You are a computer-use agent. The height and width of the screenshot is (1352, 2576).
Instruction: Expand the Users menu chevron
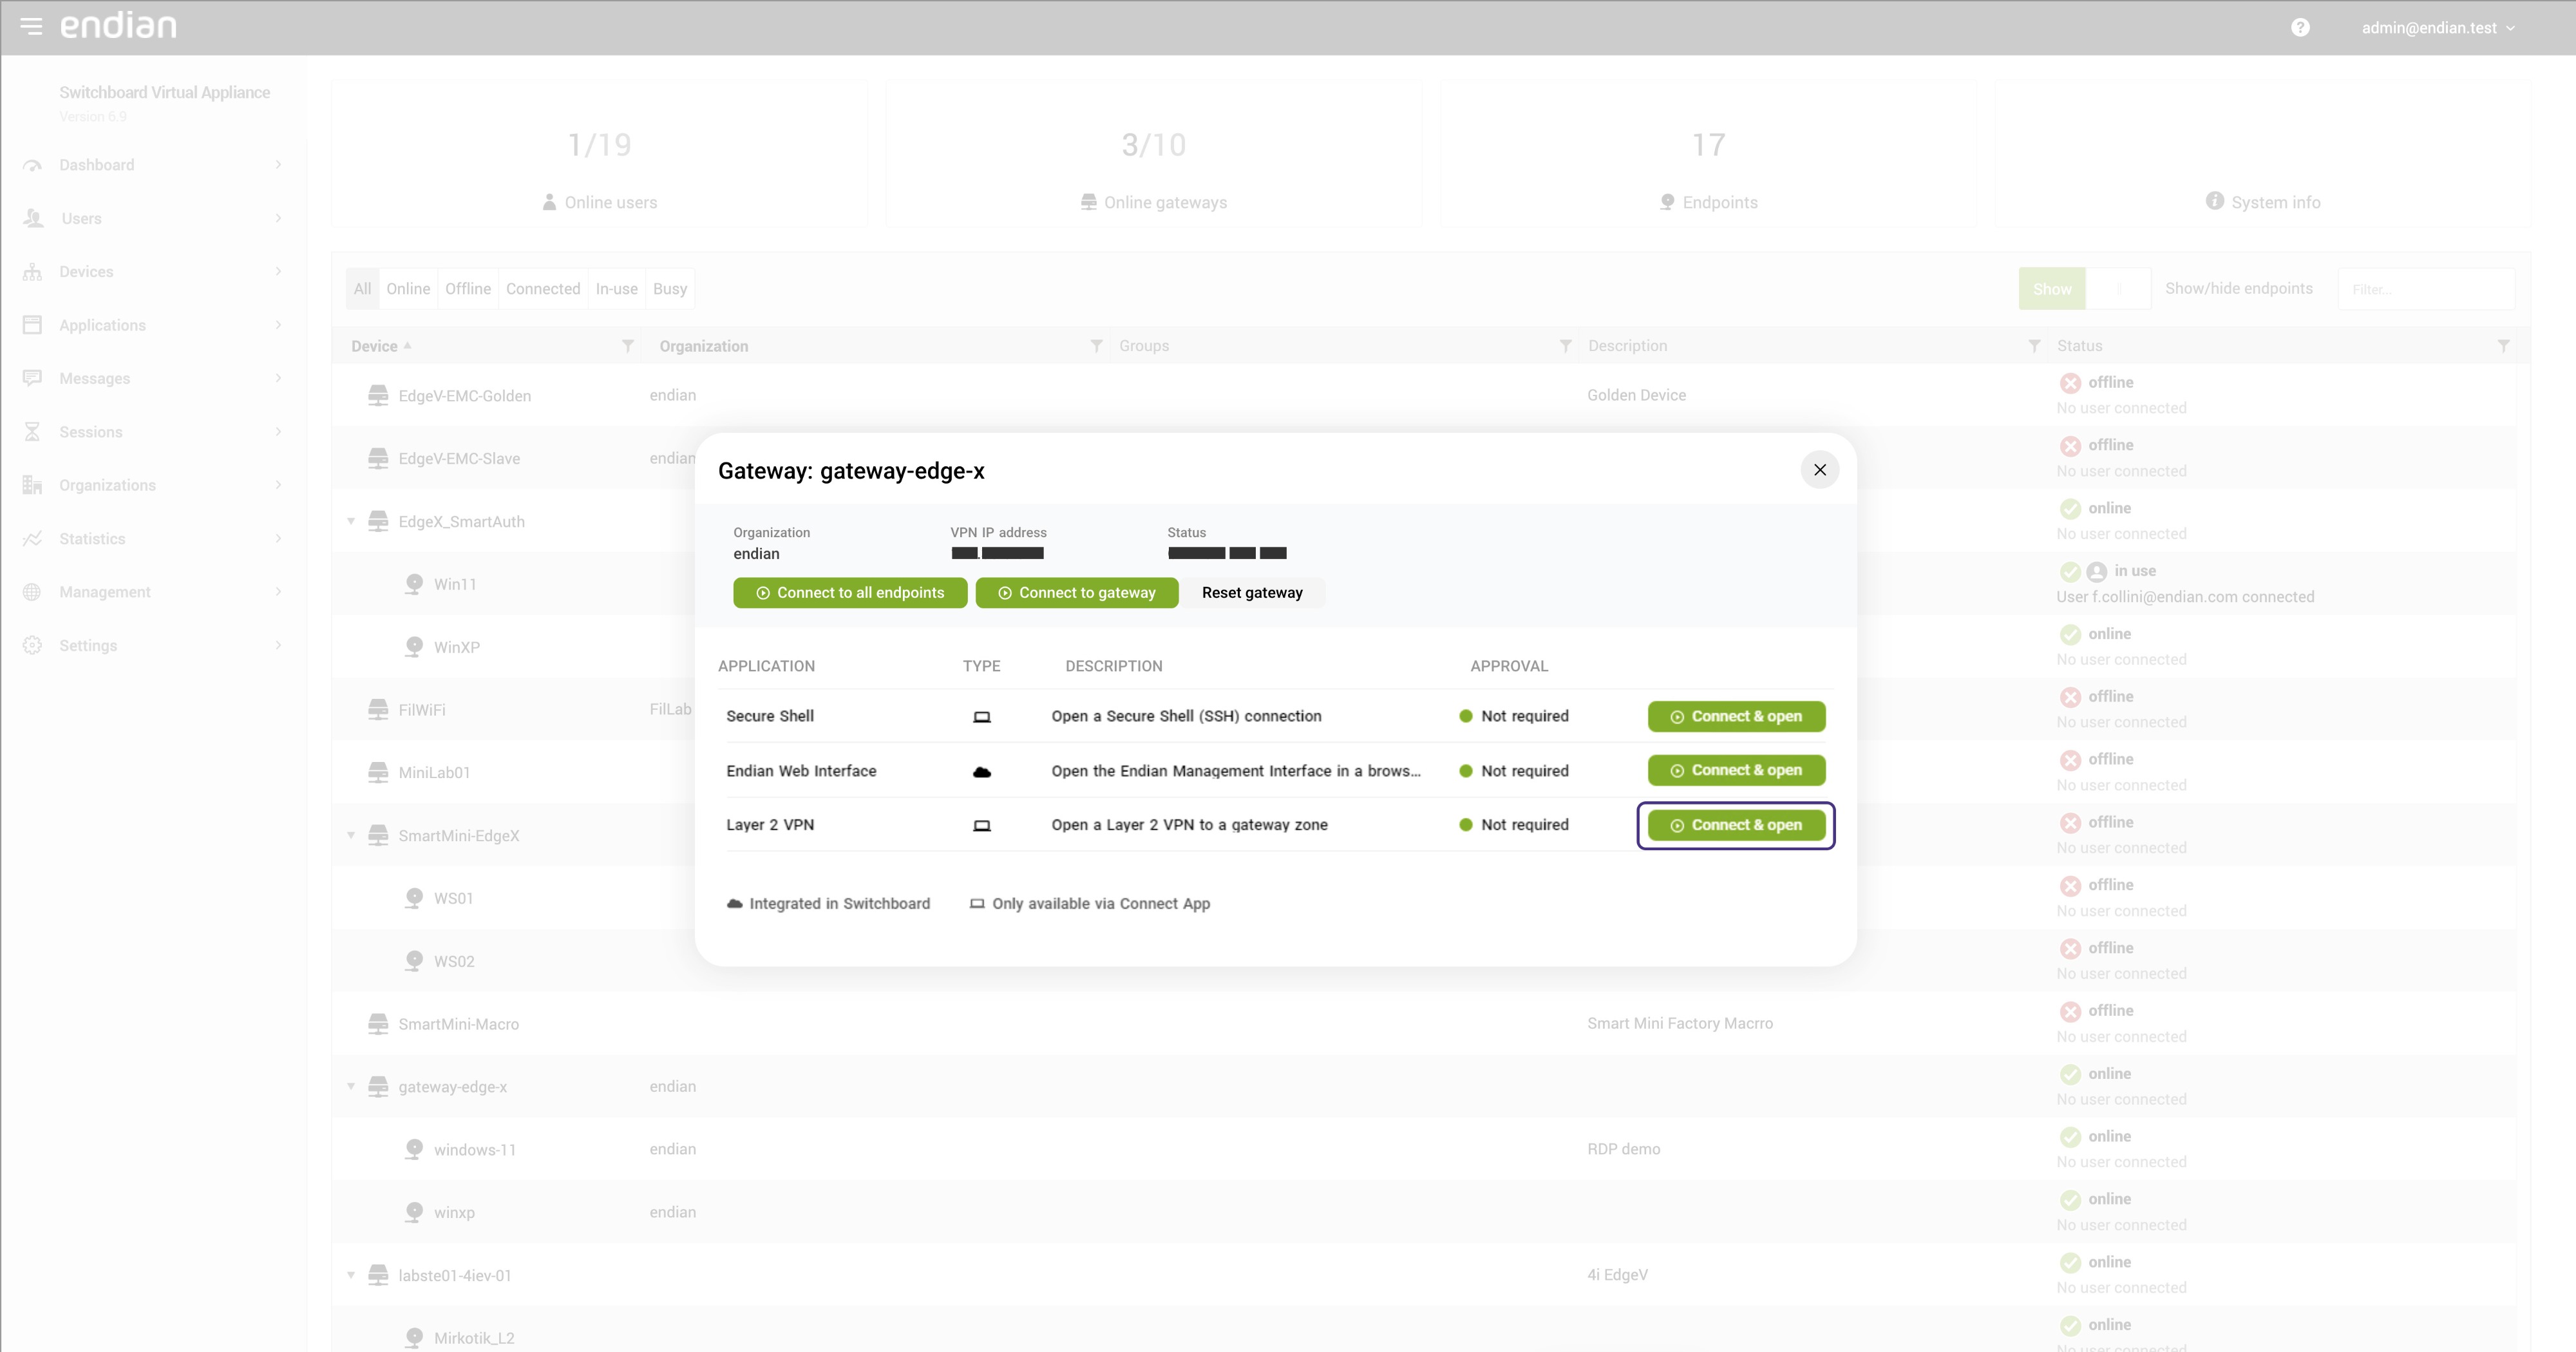278,218
